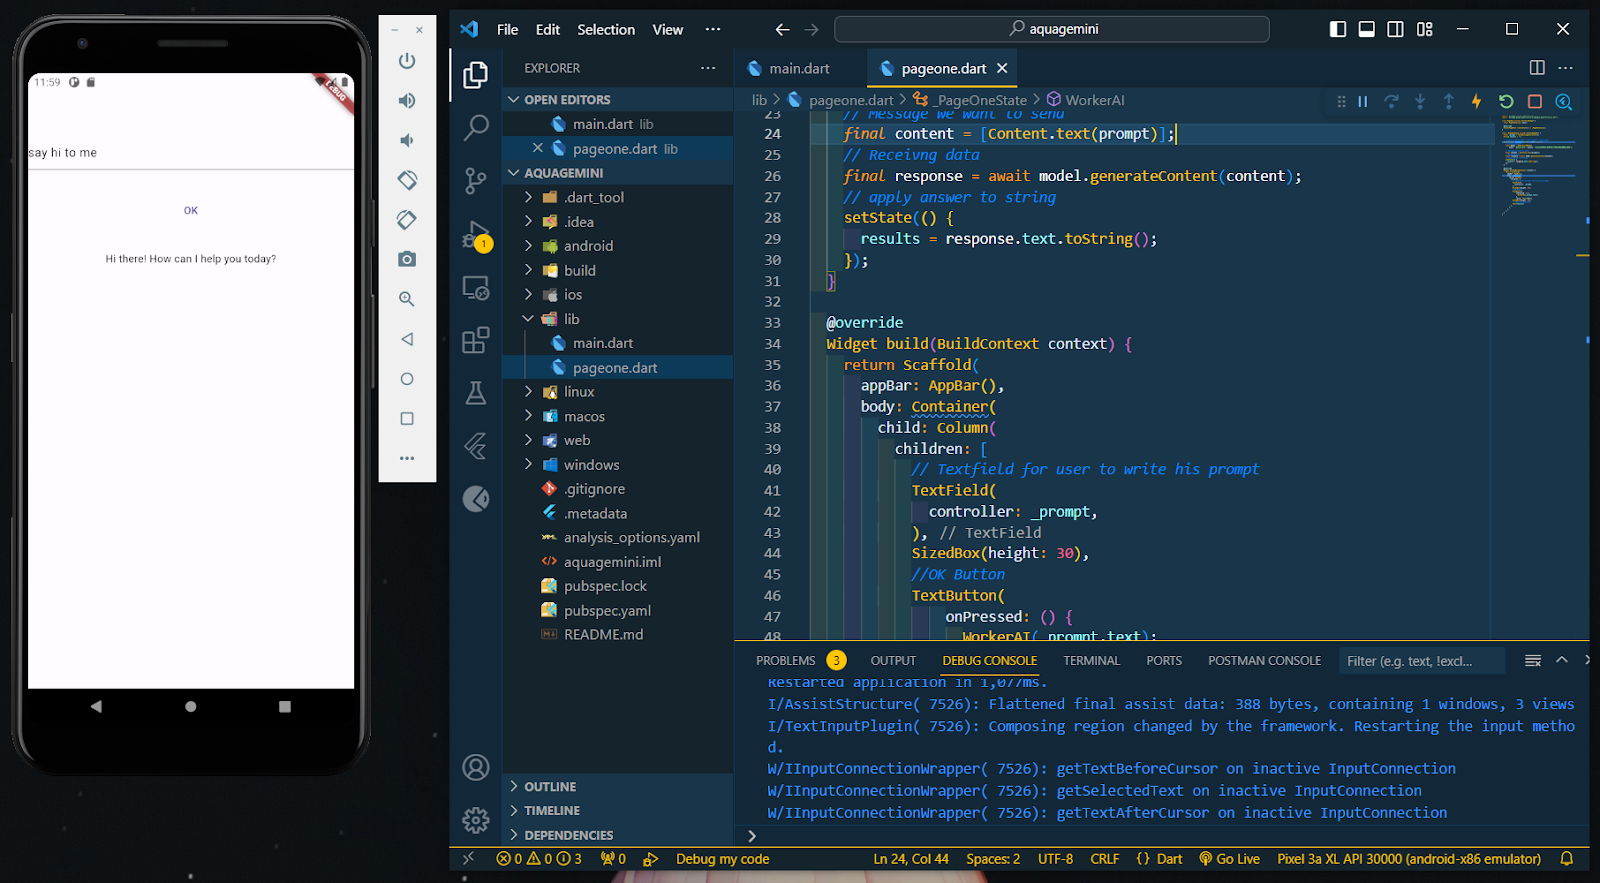The image size is (1600, 883).
Task: Open the Selection menu
Action: pos(606,29)
